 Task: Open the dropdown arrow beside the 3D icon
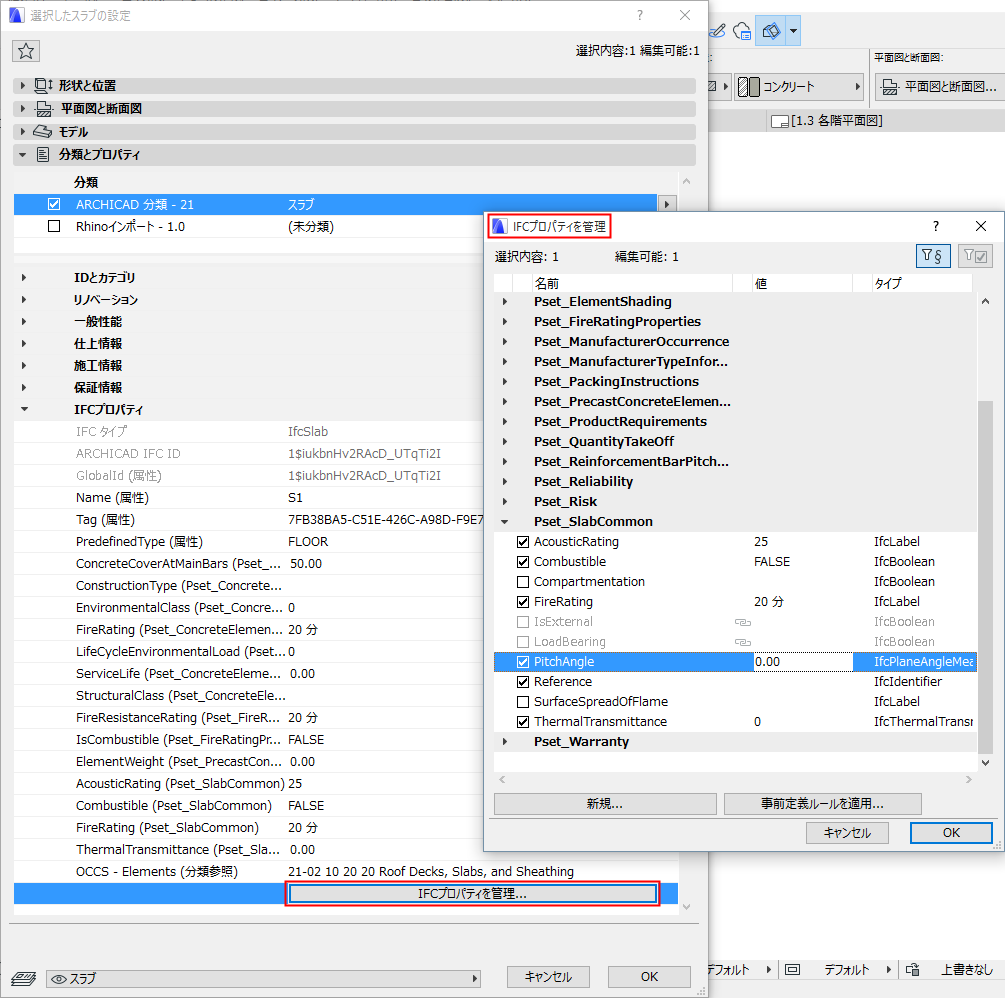[792, 30]
